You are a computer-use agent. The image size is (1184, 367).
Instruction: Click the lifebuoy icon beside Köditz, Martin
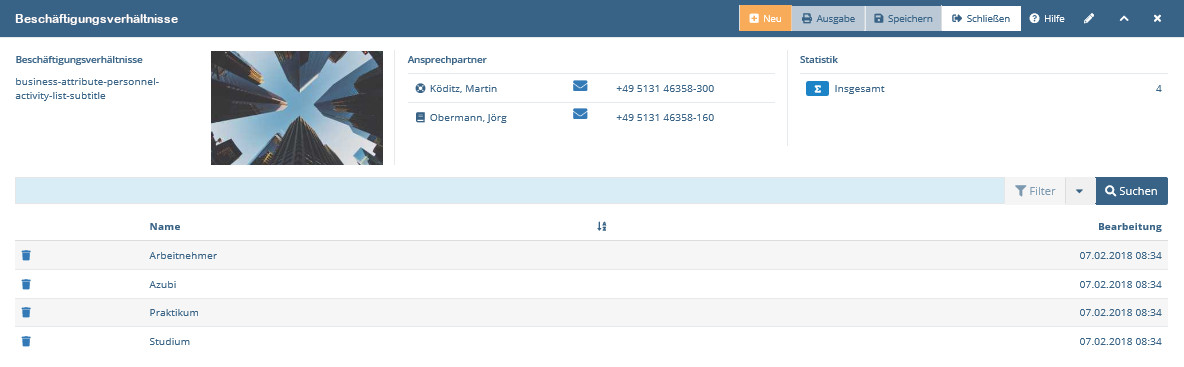point(421,89)
